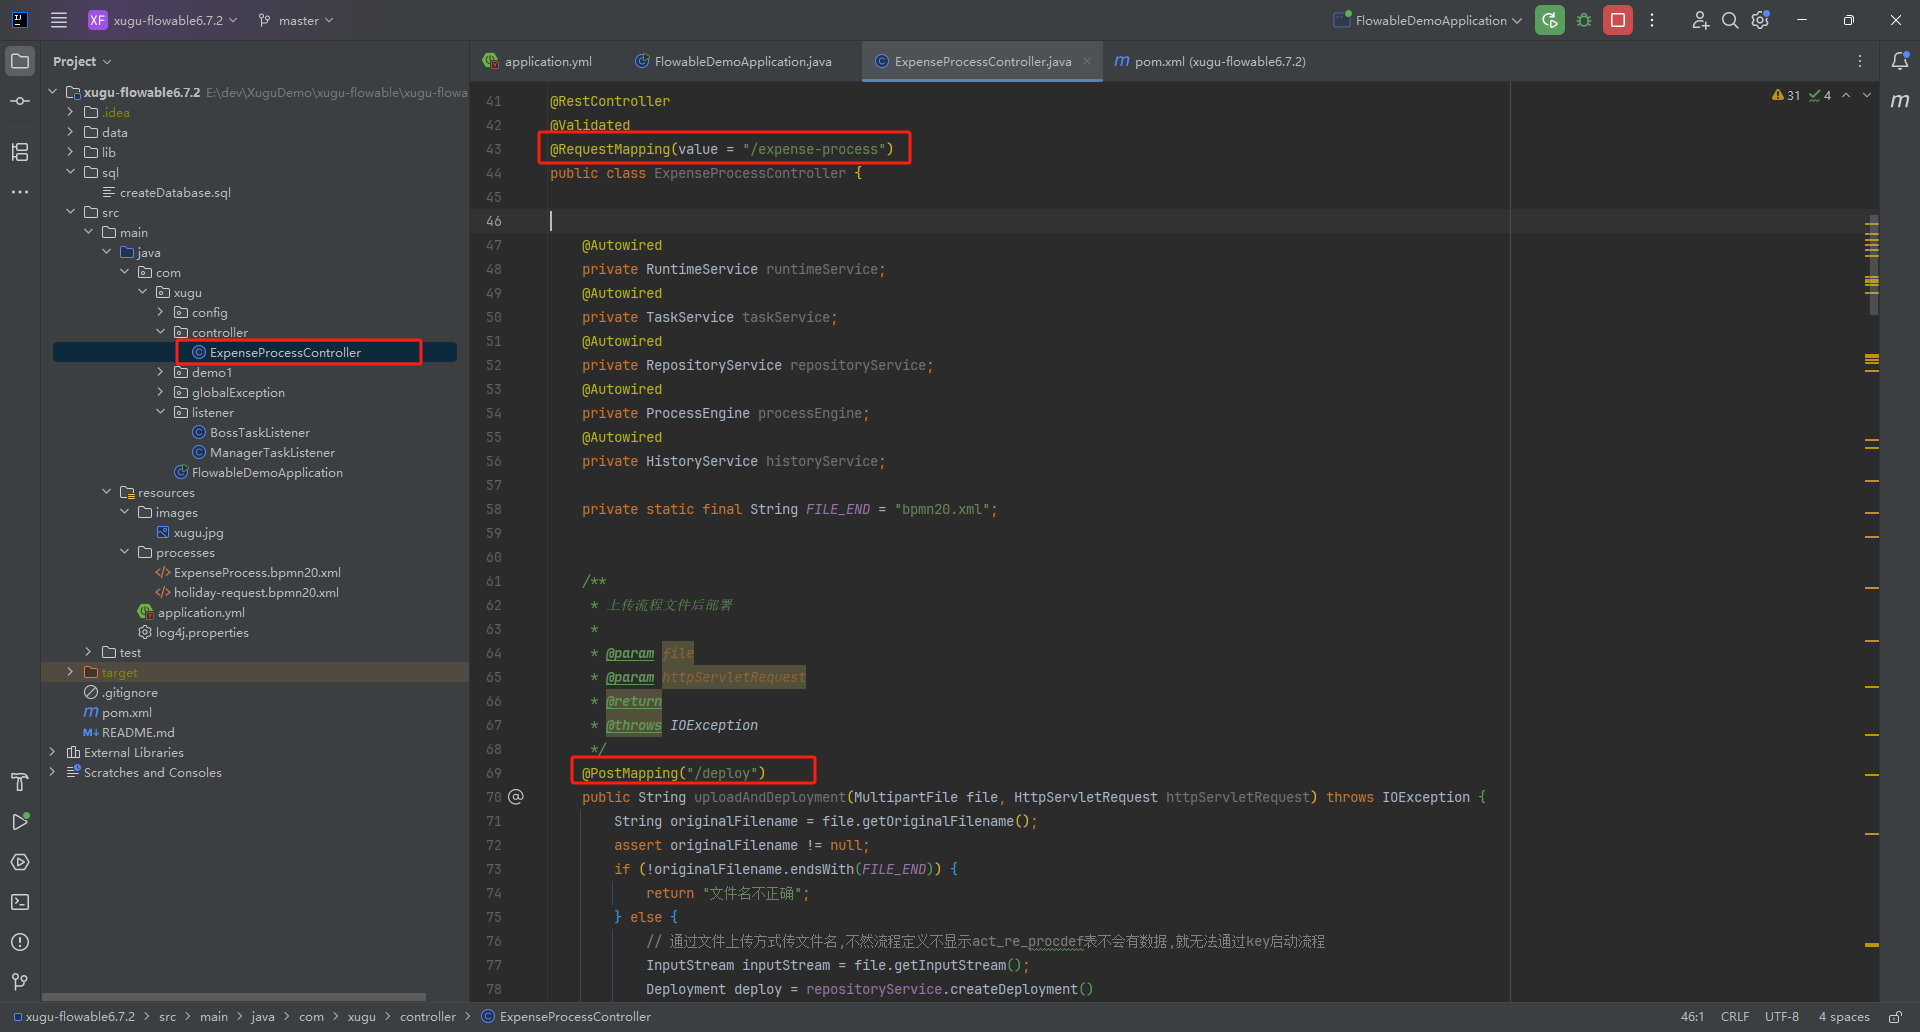Open Search Everywhere magnifier icon
Screen dimensions: 1920x1032
[1730, 20]
